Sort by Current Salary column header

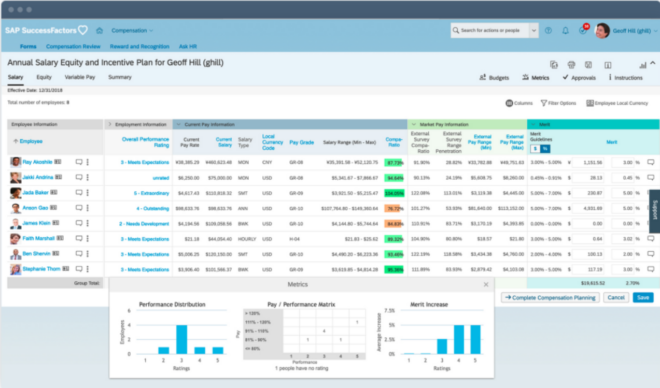tap(224, 142)
